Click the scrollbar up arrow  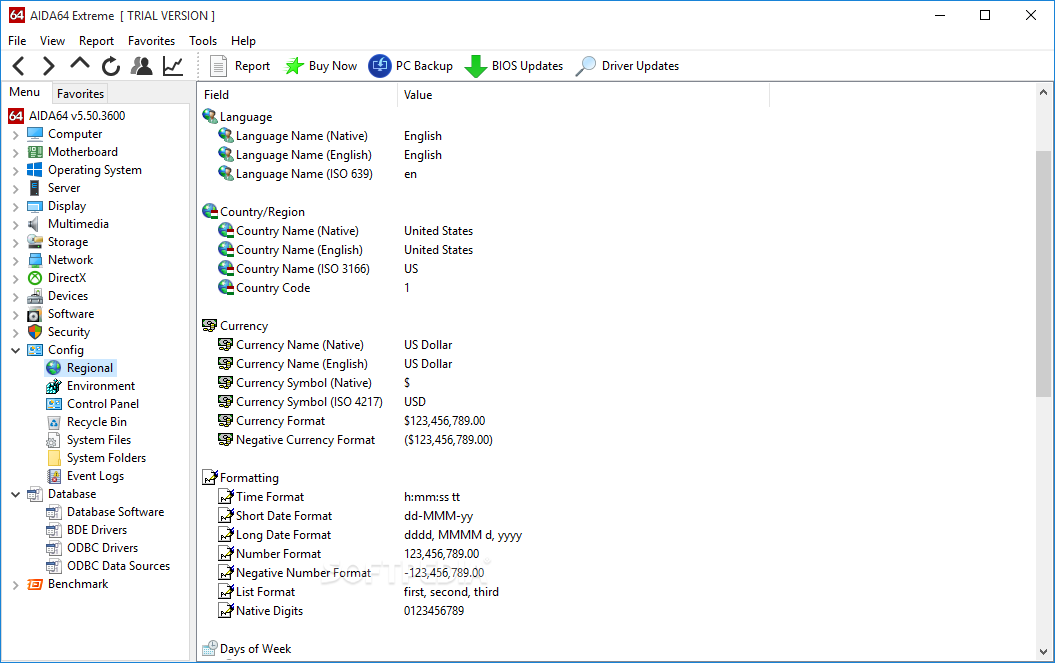[x=1044, y=92]
